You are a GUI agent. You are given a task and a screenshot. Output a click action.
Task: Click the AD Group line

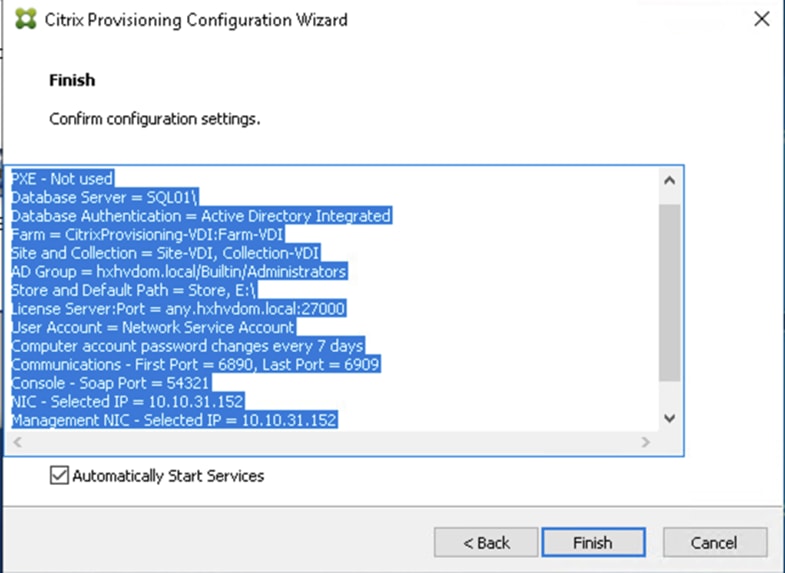point(179,271)
